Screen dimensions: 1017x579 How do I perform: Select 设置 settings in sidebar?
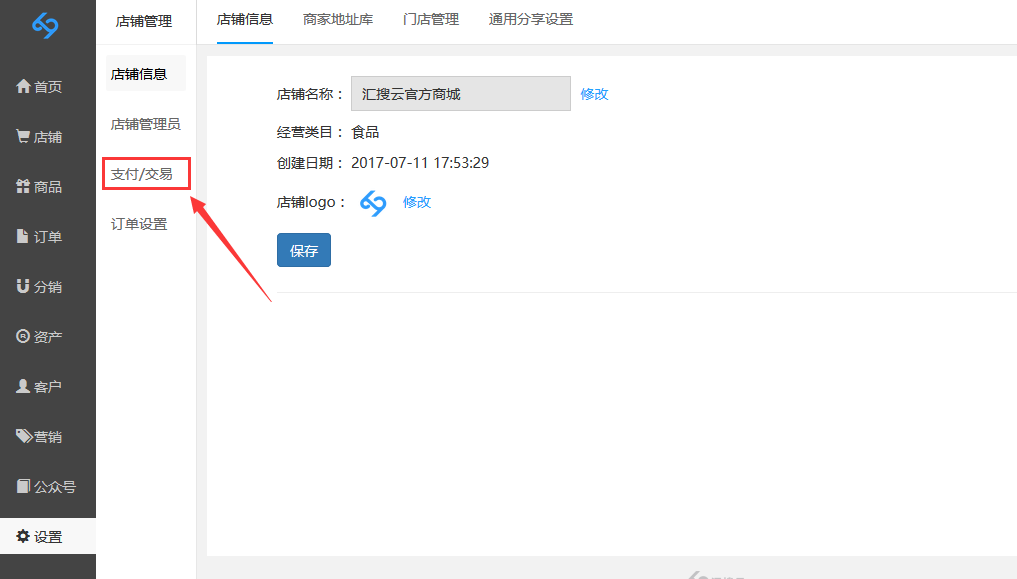(40, 537)
